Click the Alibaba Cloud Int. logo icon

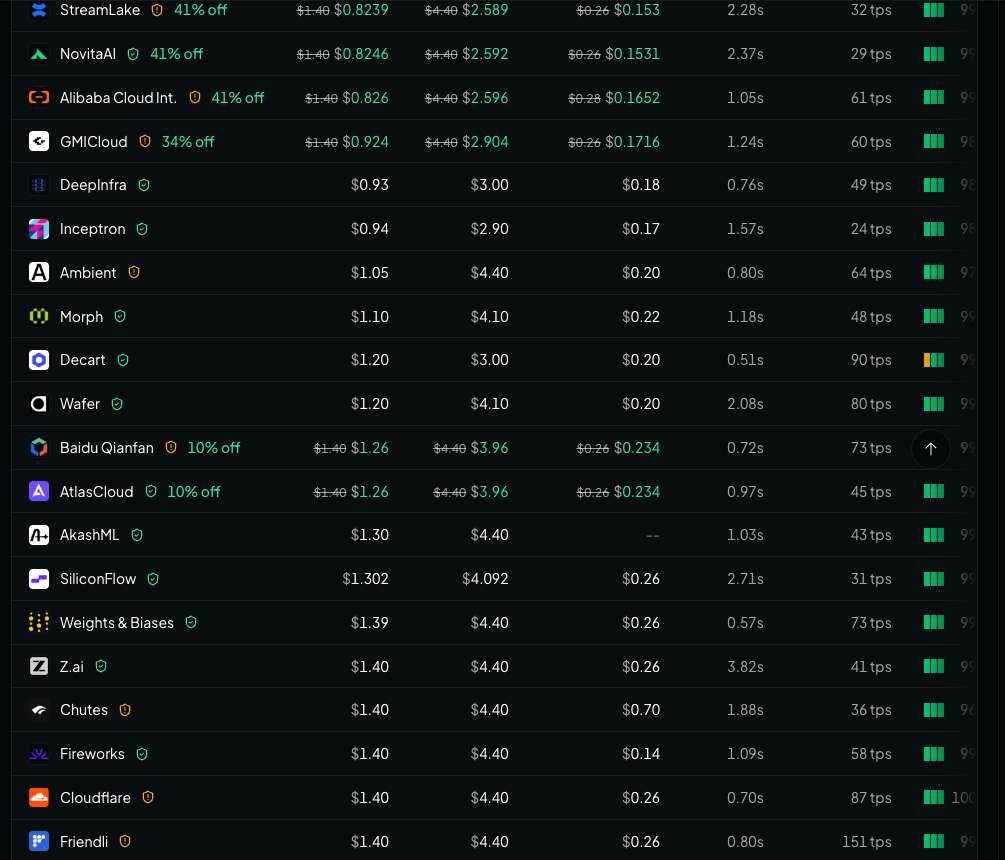[39, 97]
